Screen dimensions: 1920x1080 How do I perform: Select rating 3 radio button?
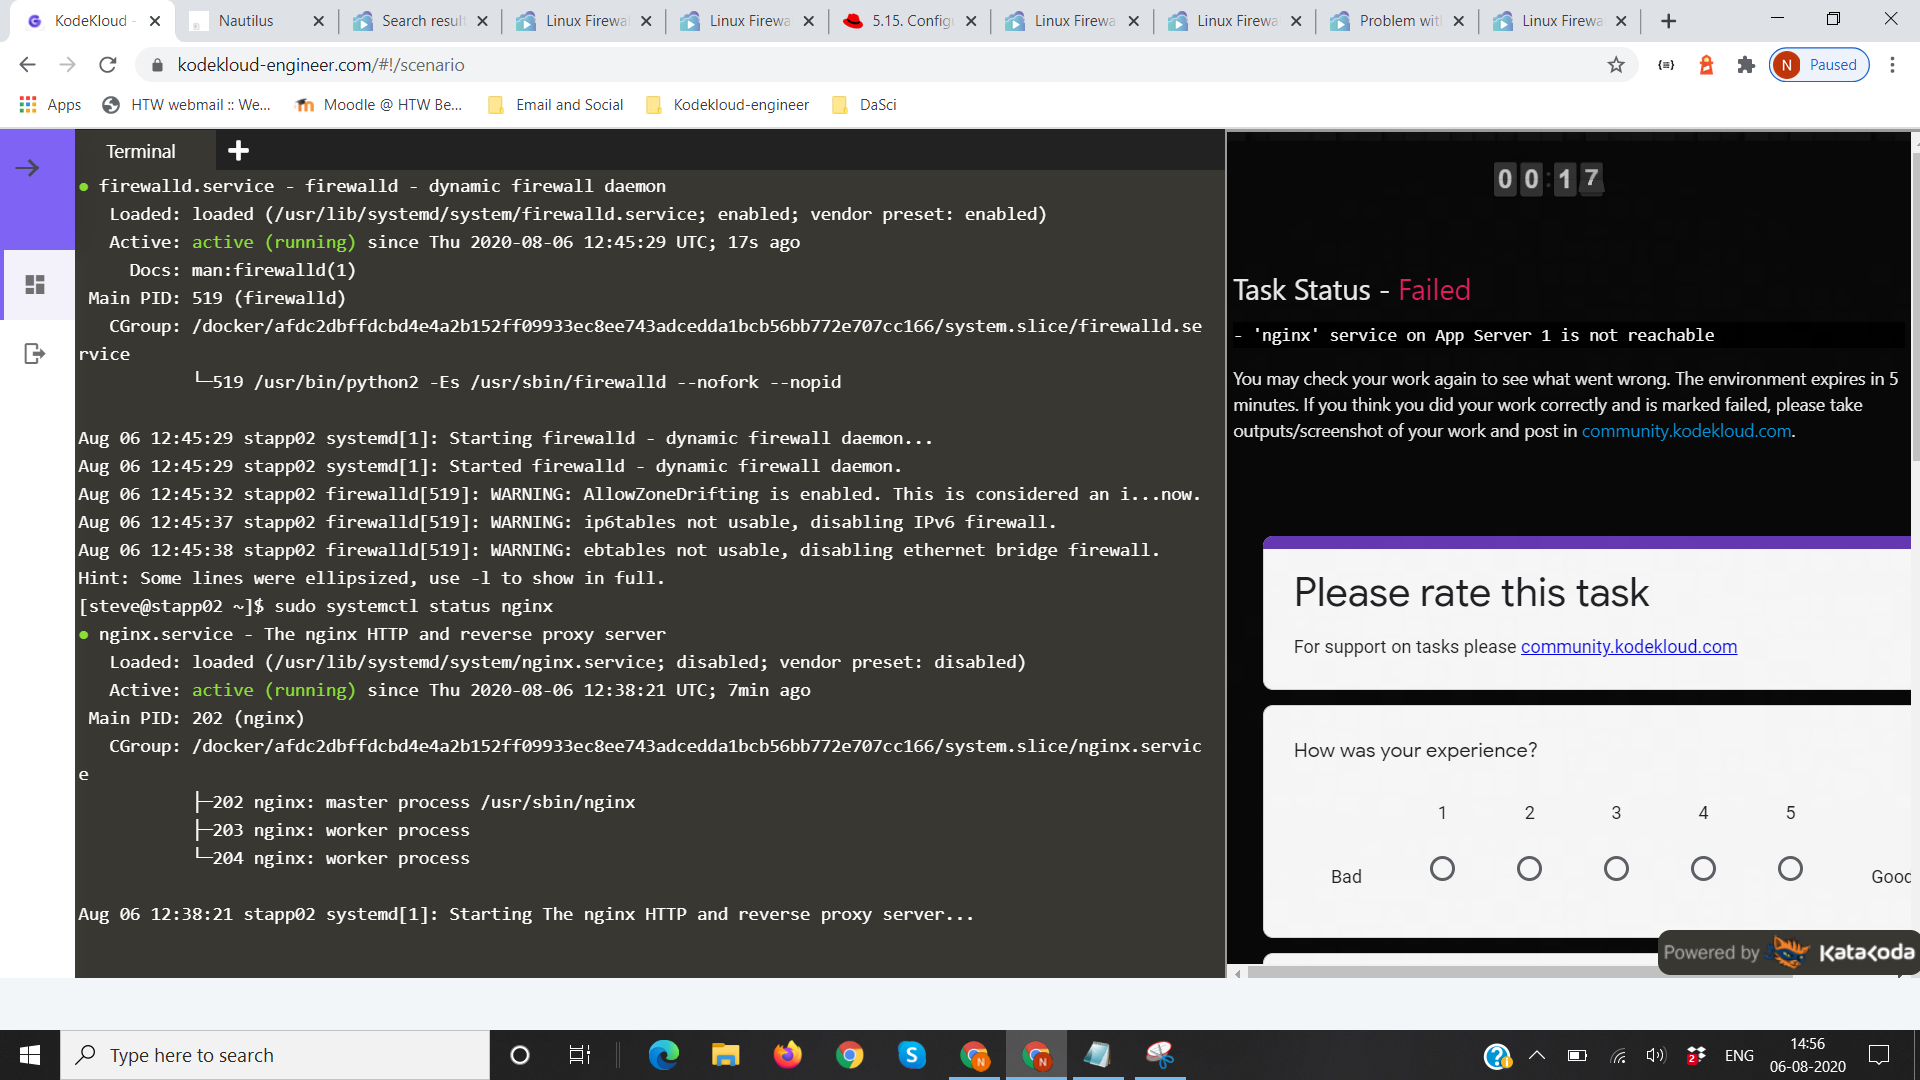tap(1616, 869)
